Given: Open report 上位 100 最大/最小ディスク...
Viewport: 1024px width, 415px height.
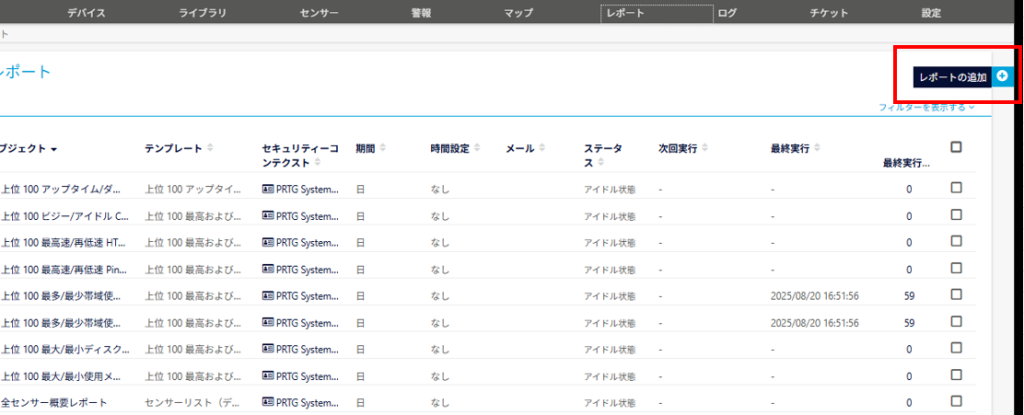Looking at the screenshot, I should pyautogui.click(x=65, y=349).
